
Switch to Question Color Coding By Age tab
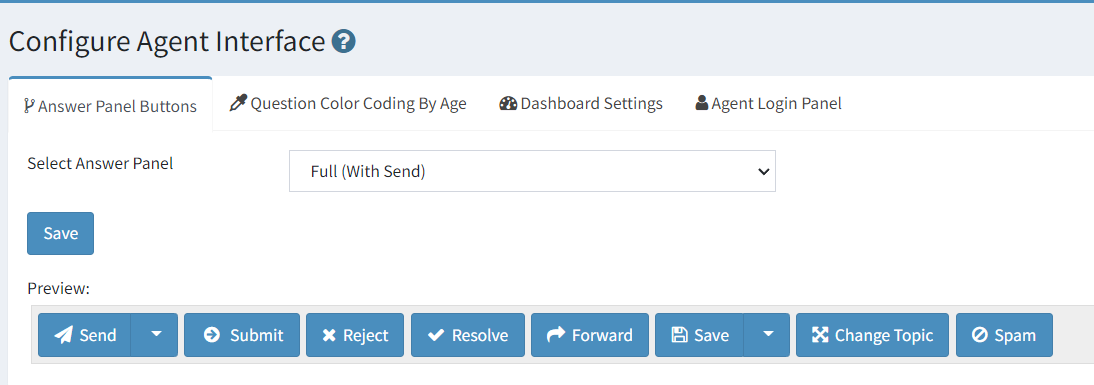(347, 104)
